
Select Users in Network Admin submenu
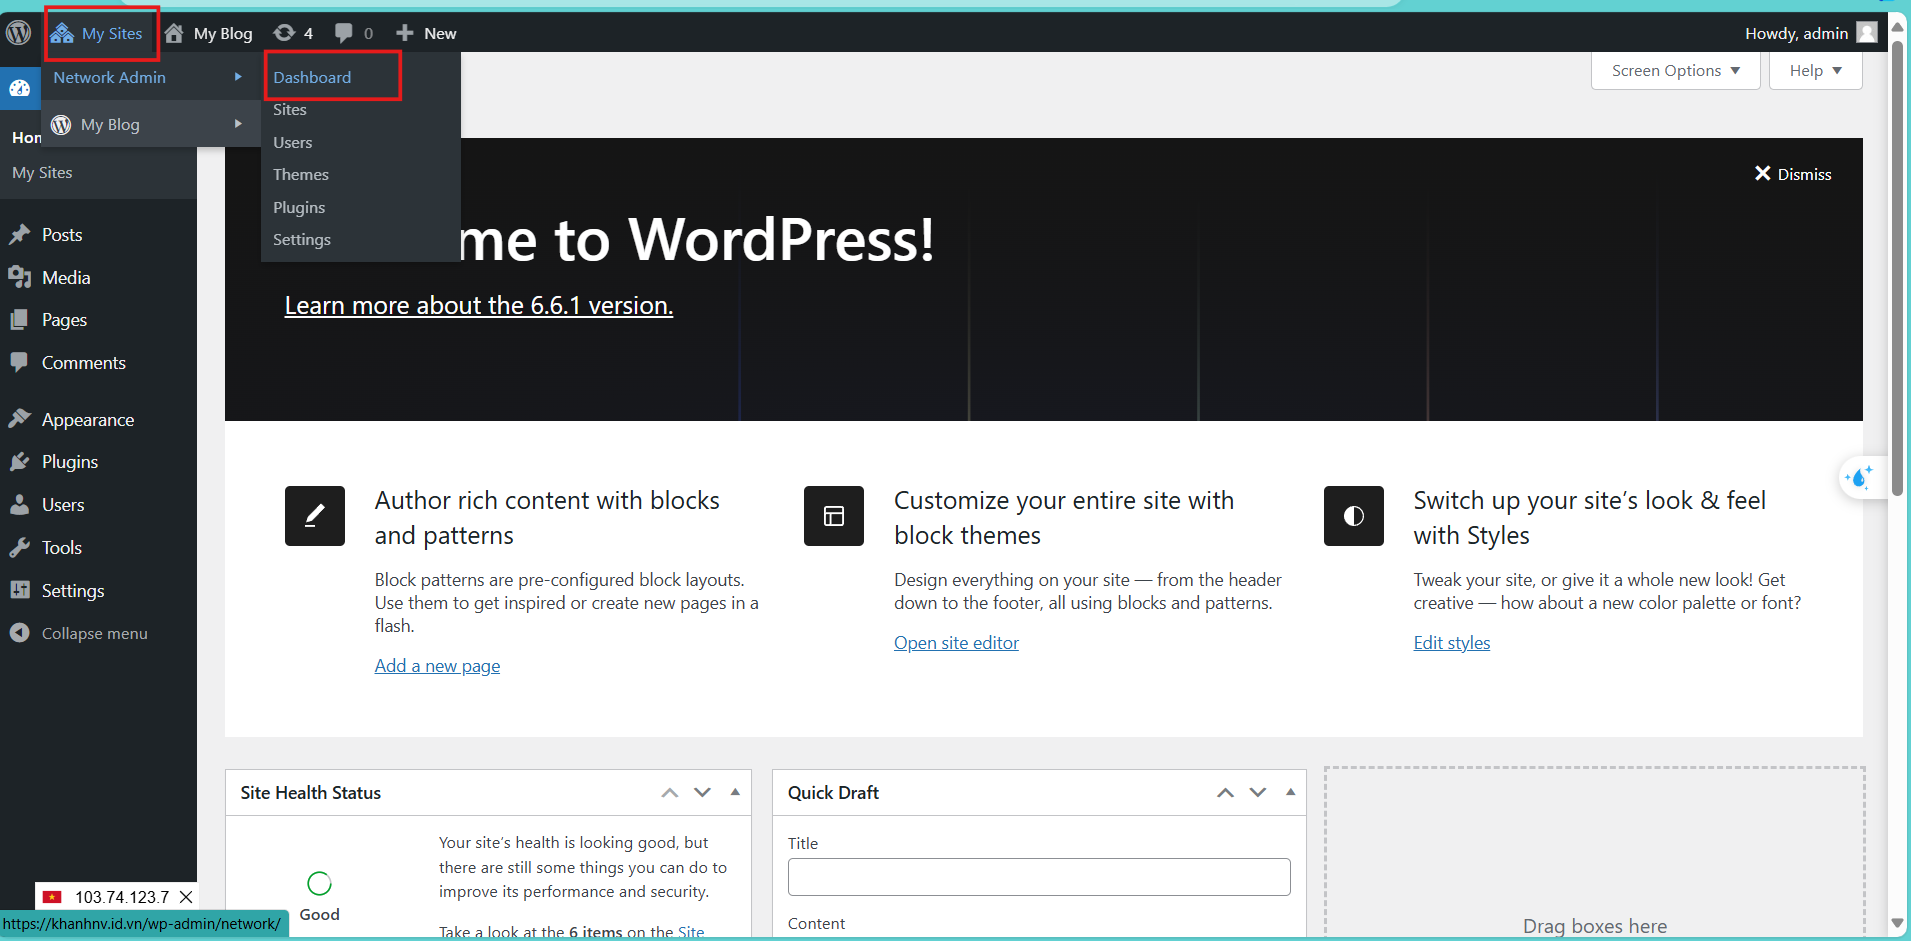[x=293, y=142]
